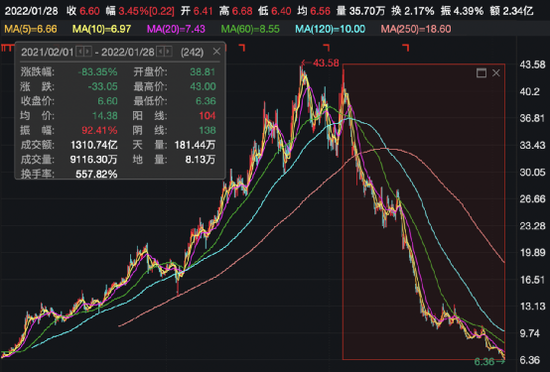
Task: Click the 36.81 price axis label
Action: click(532, 118)
